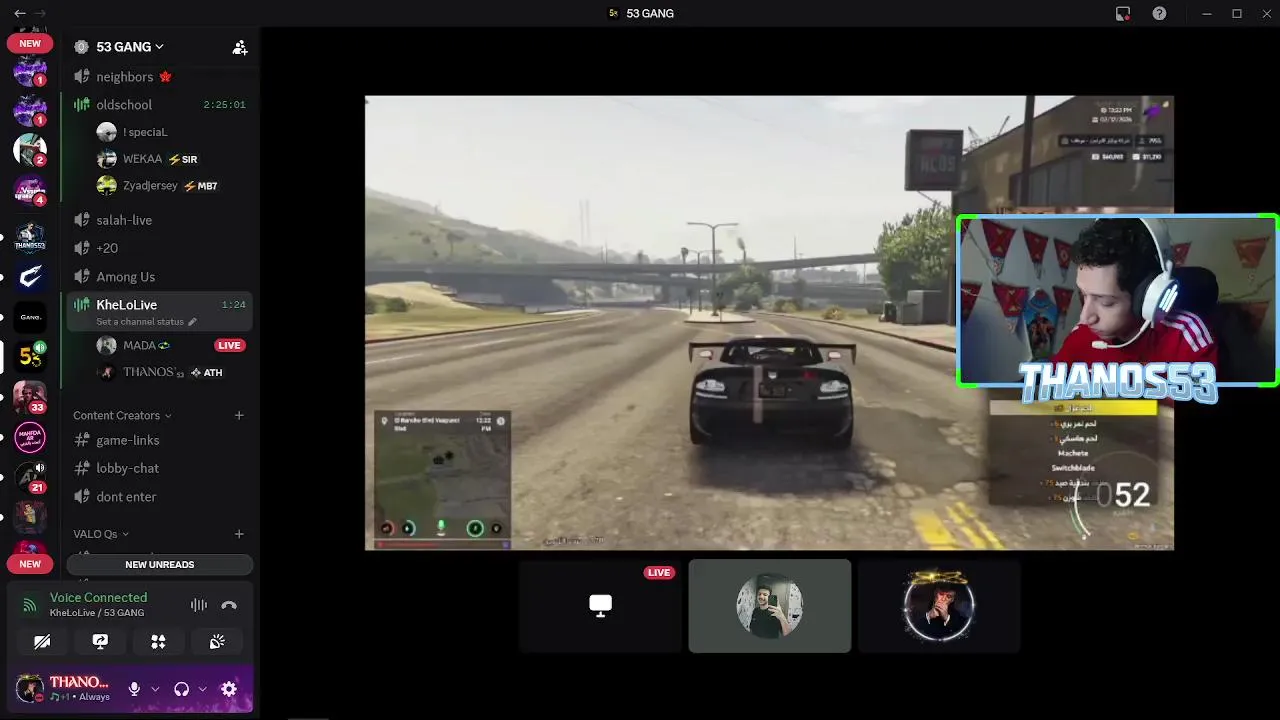Open the activities launcher button

158,642
